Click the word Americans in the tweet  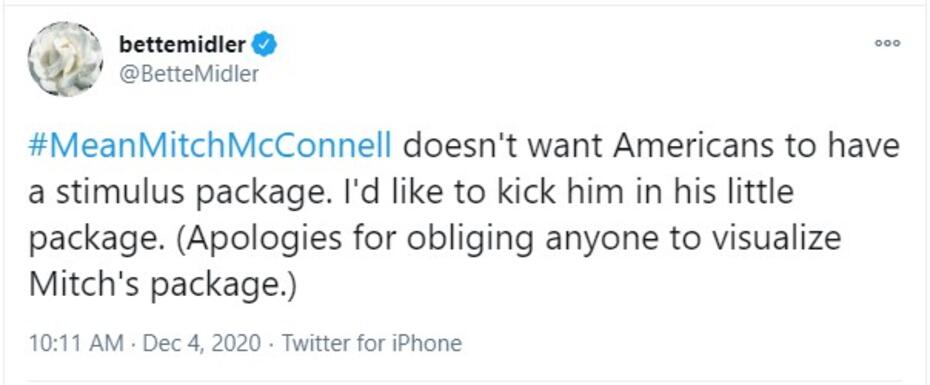pos(693,147)
